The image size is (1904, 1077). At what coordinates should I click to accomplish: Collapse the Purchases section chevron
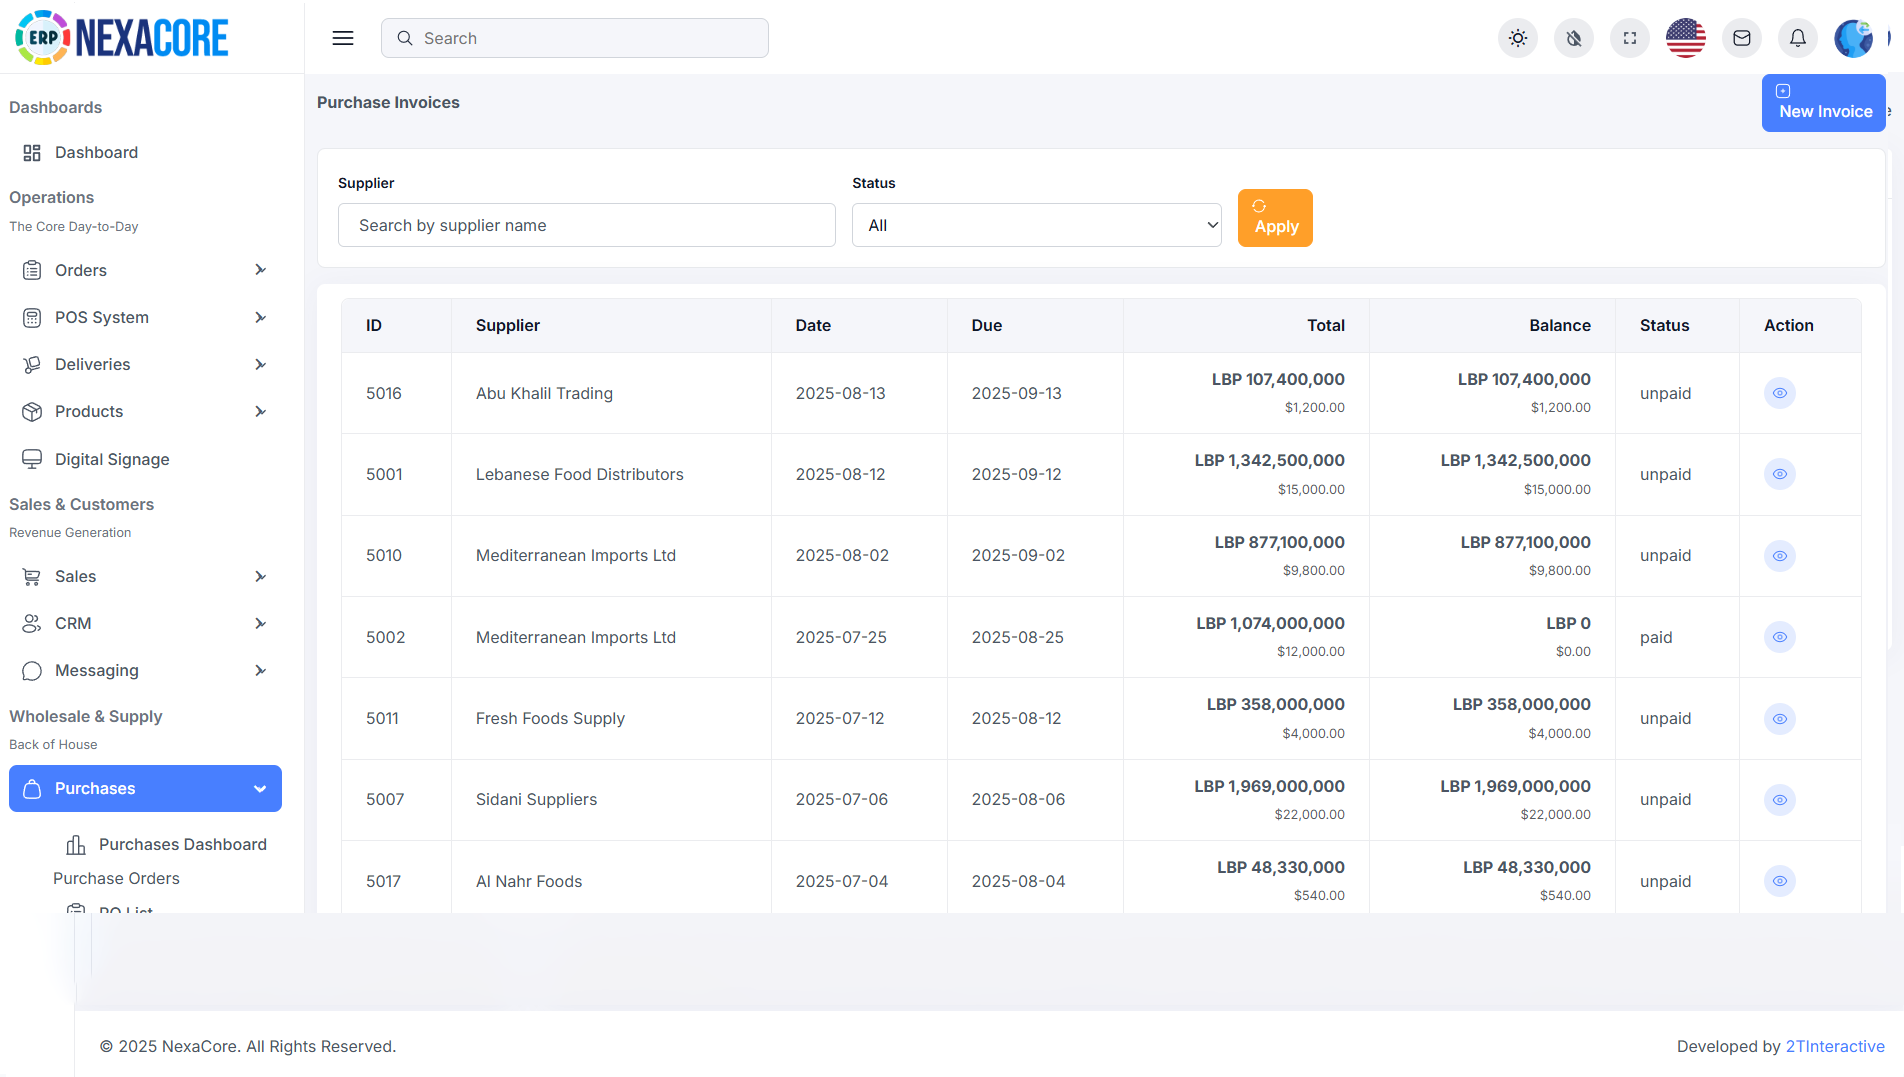(261, 788)
